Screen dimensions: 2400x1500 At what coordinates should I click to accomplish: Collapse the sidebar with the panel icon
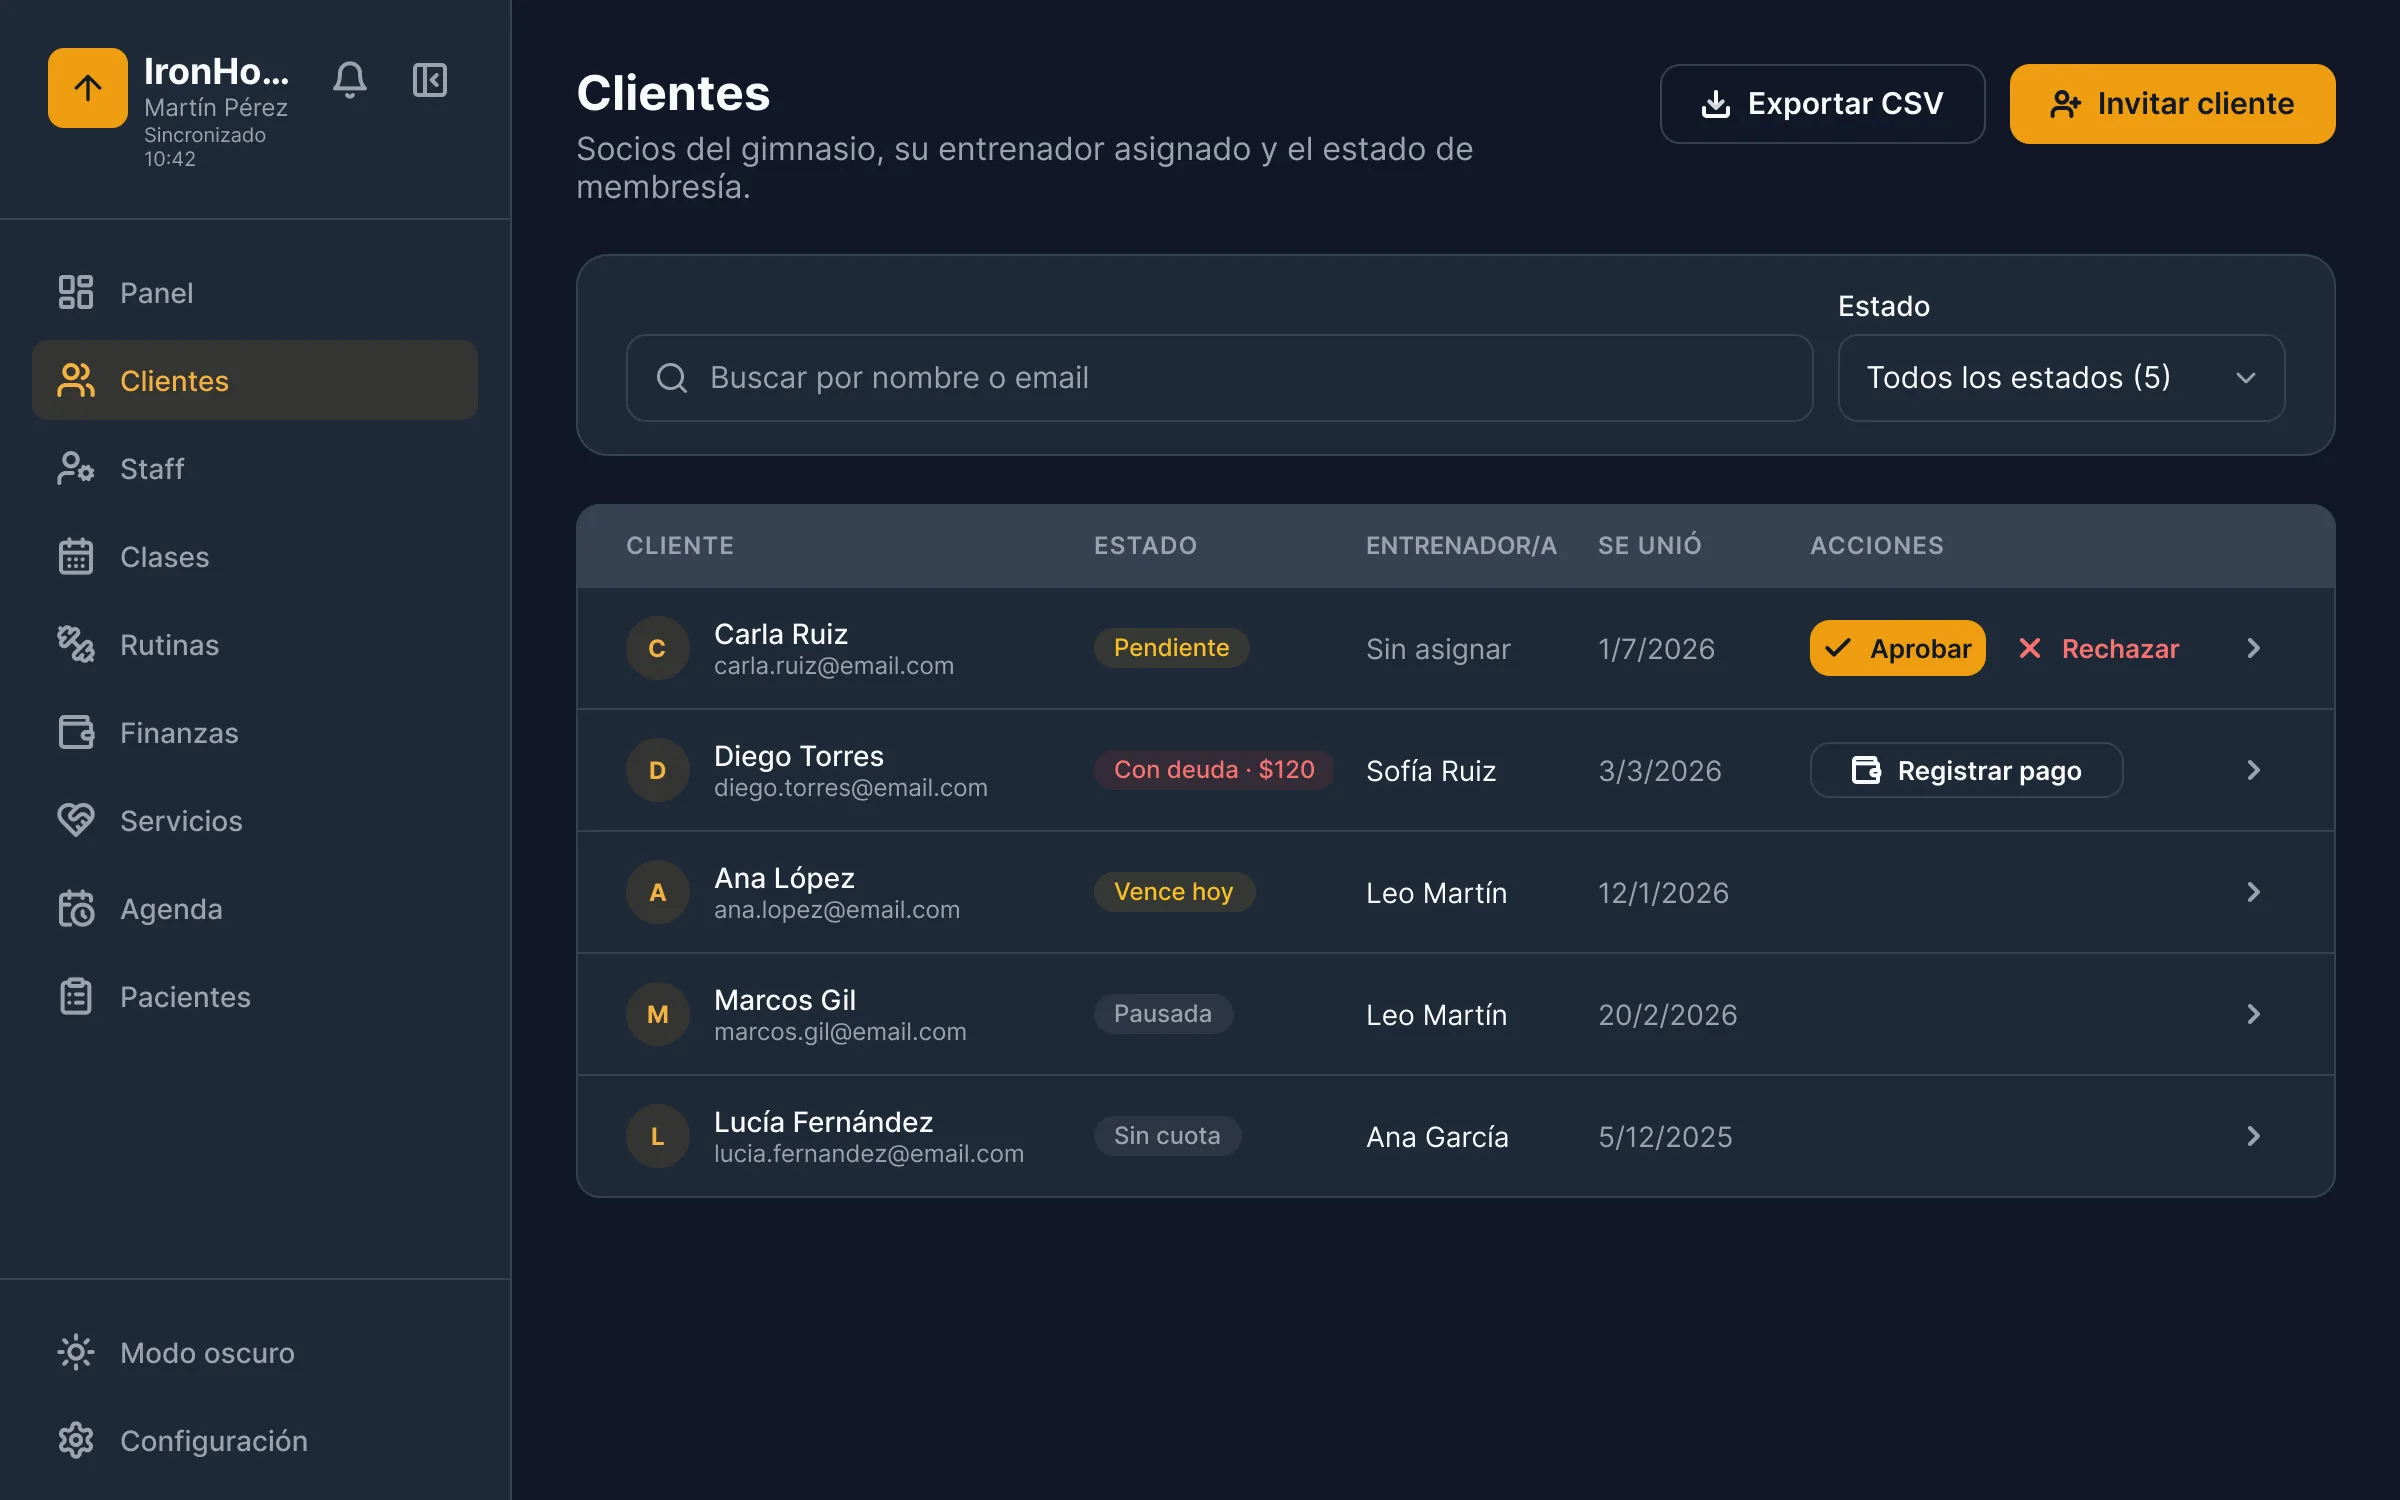430,80
